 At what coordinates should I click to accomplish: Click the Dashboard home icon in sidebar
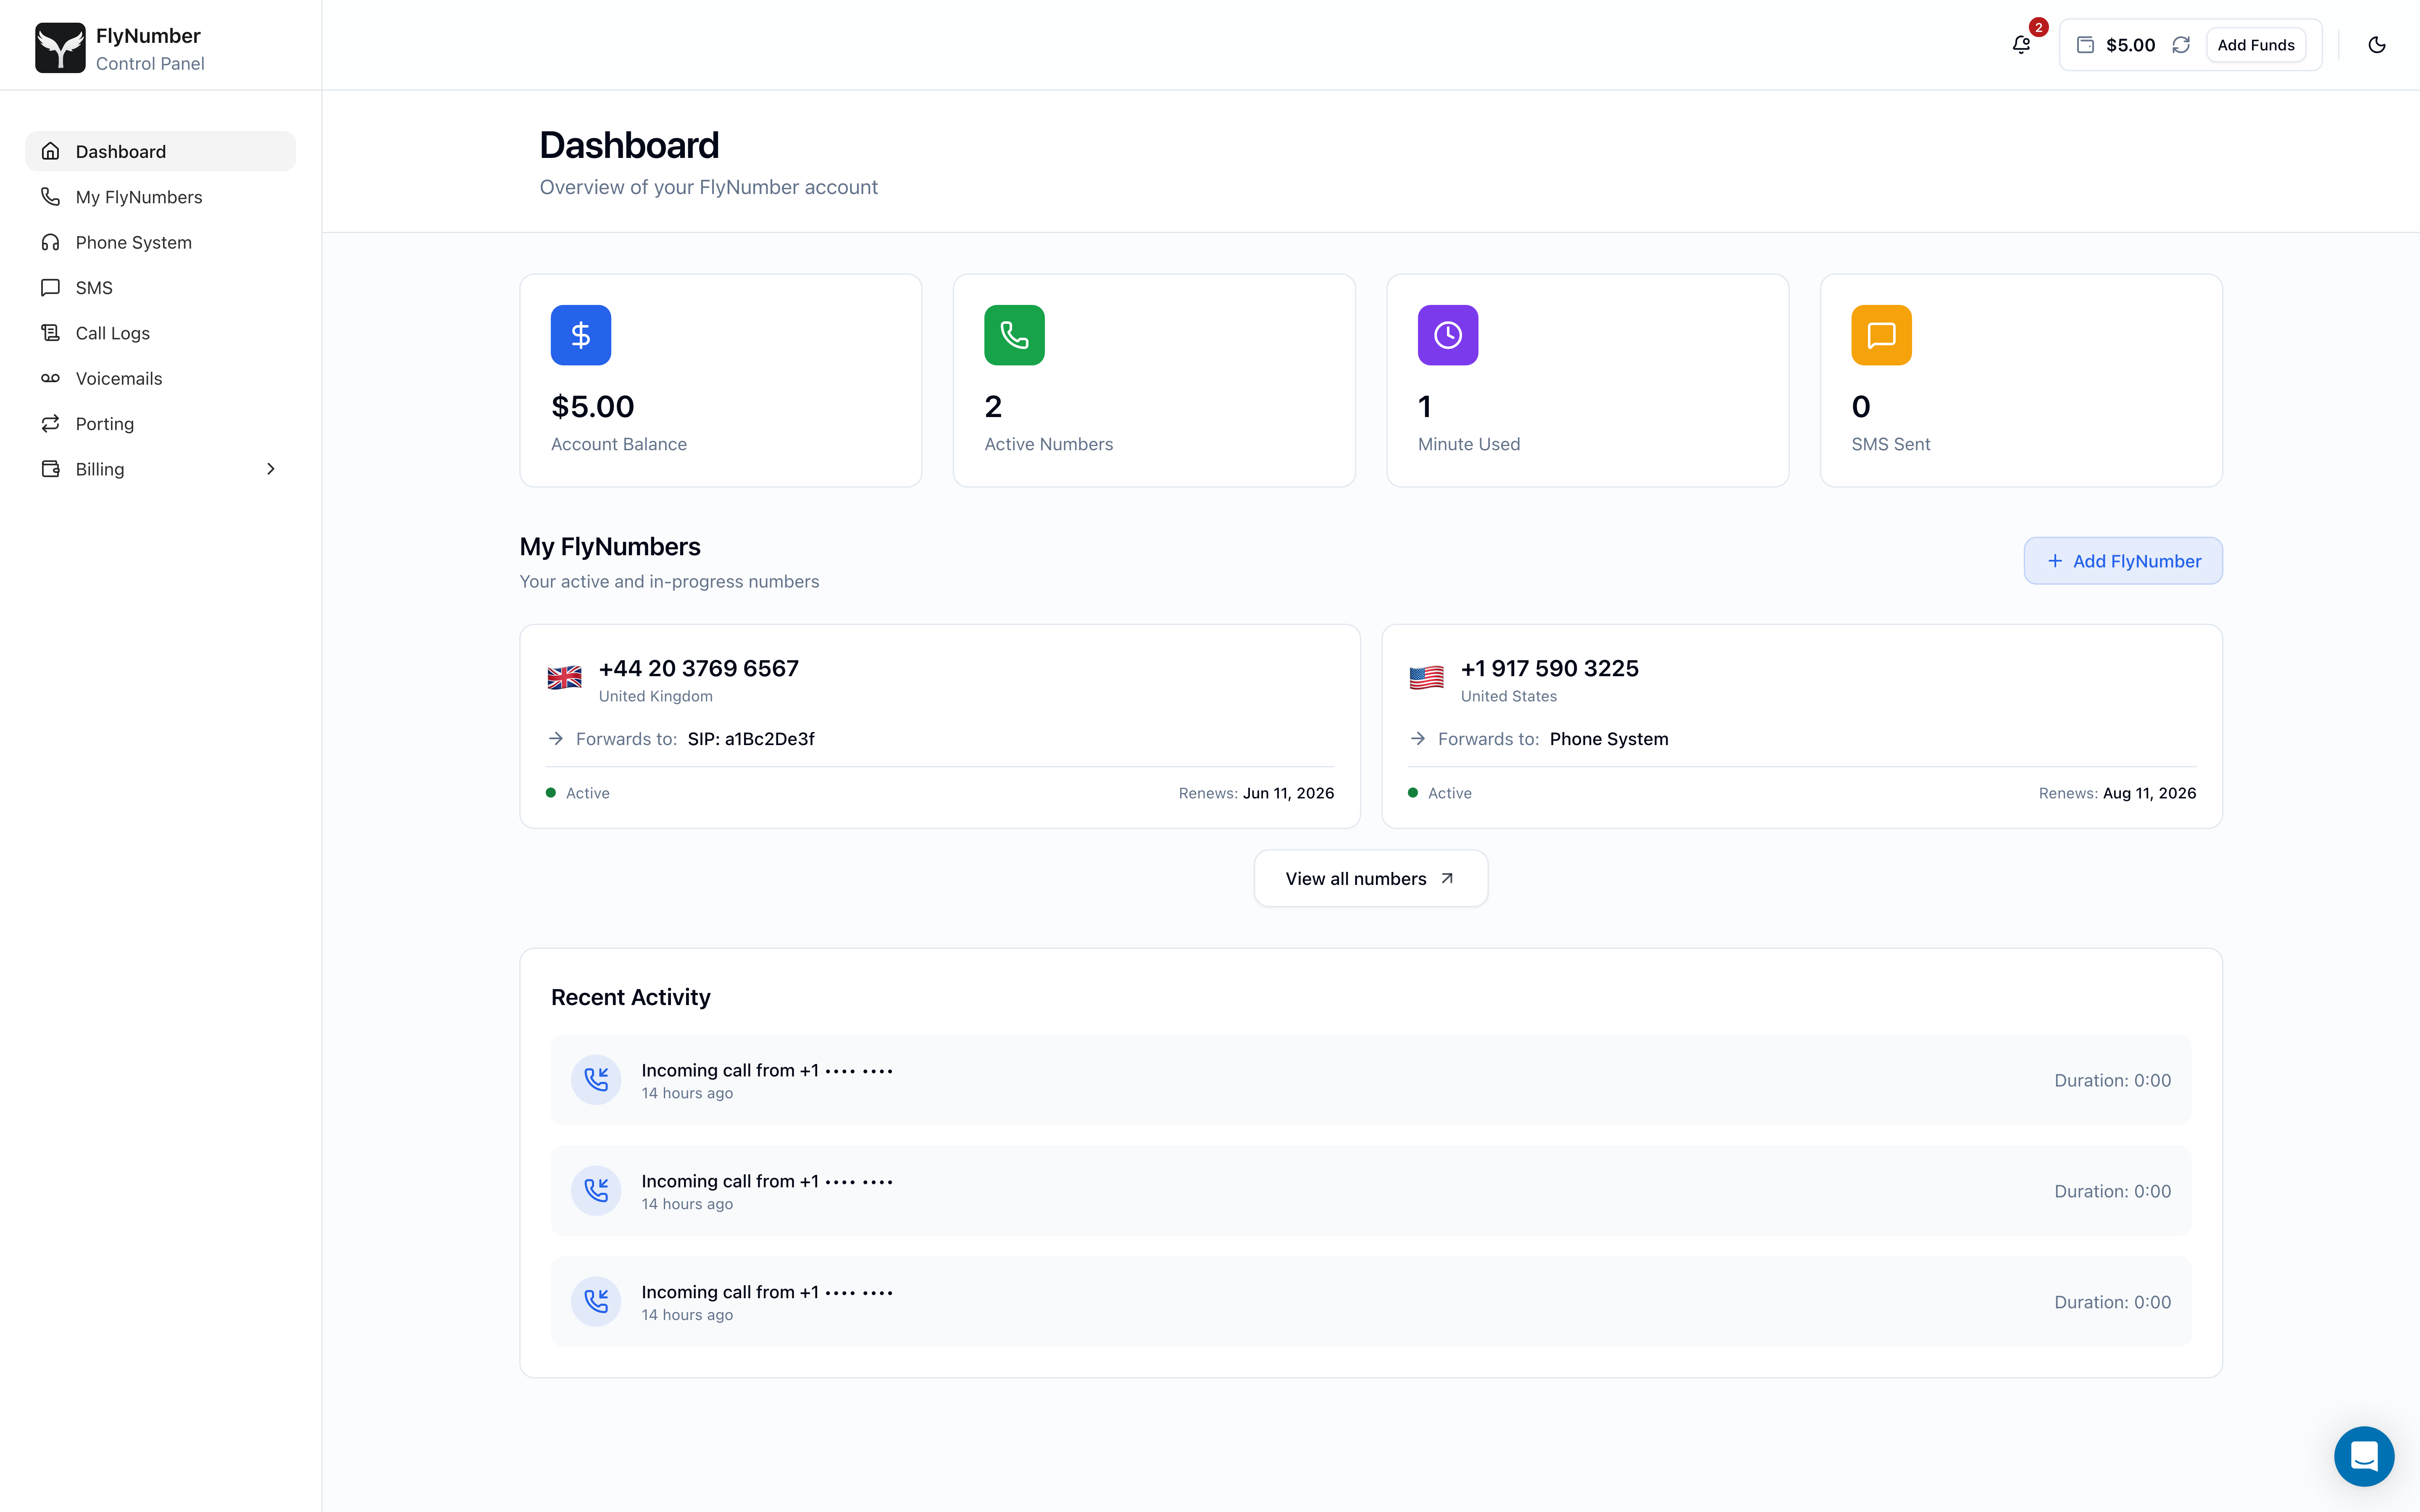[50, 151]
